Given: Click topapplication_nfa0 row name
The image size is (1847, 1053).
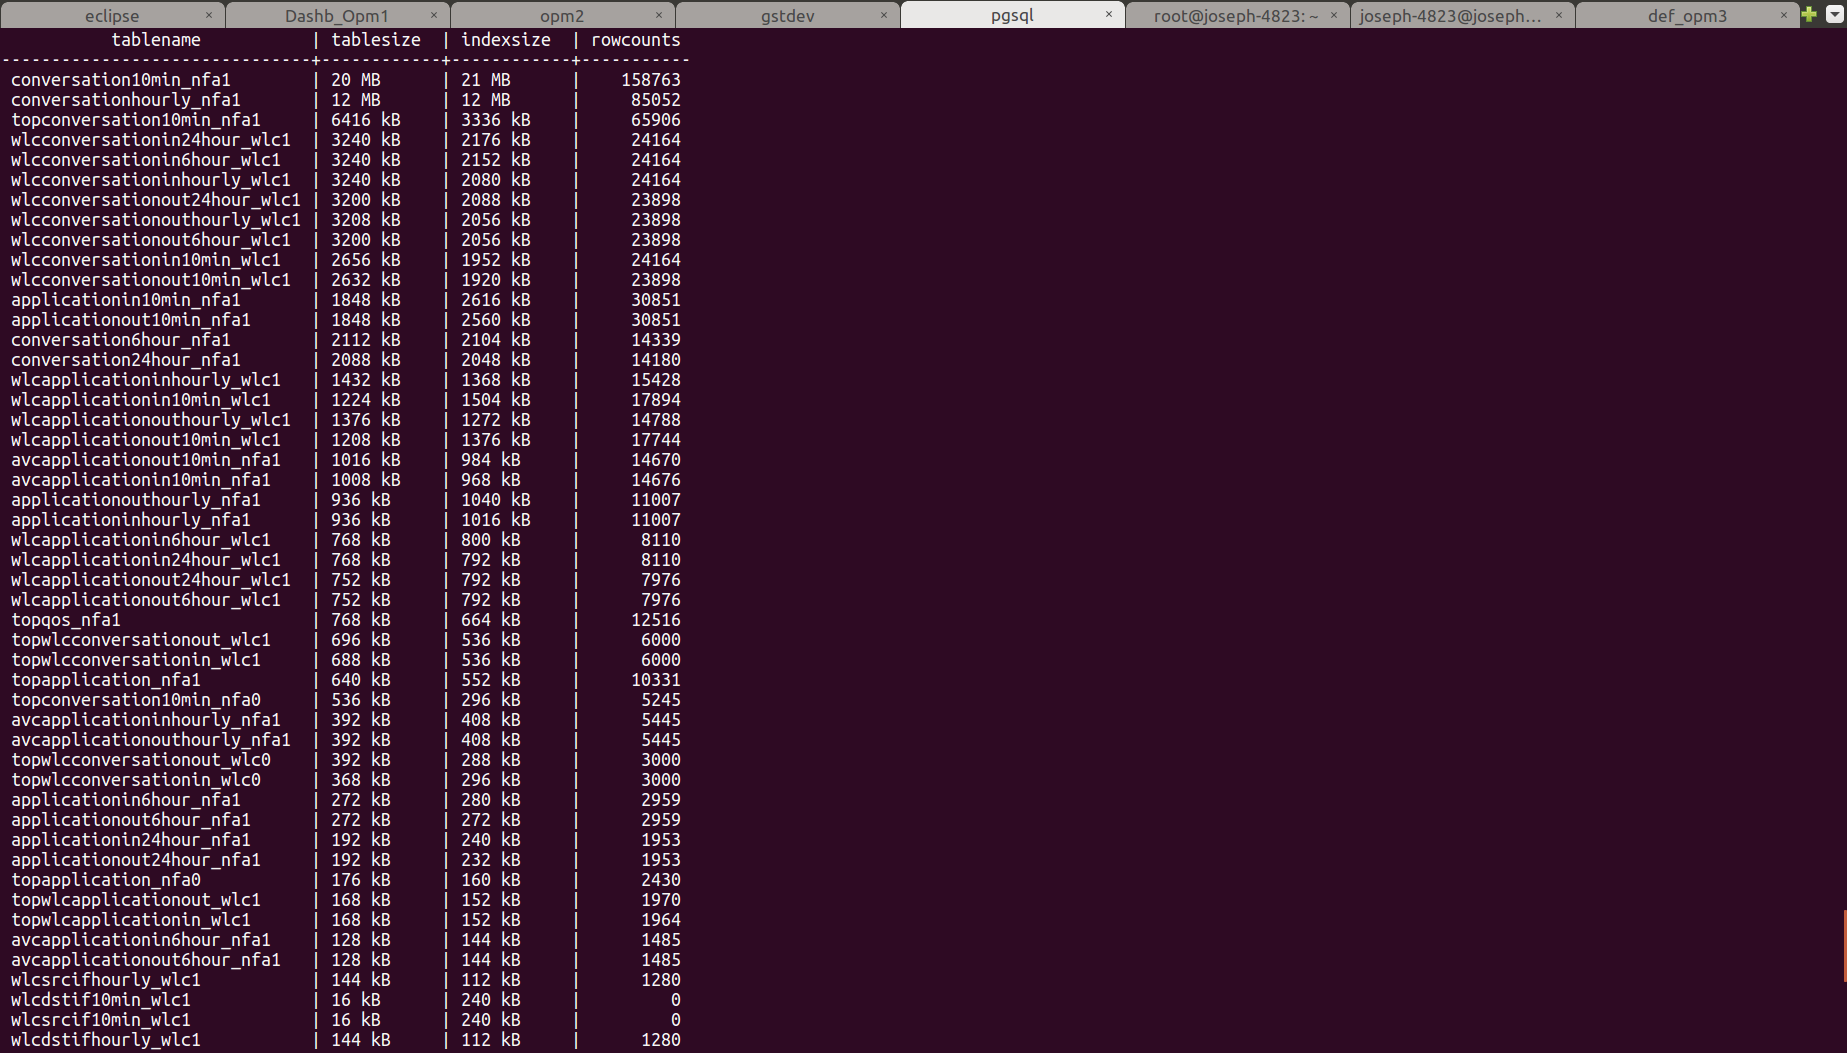Looking at the screenshot, I should 106,880.
